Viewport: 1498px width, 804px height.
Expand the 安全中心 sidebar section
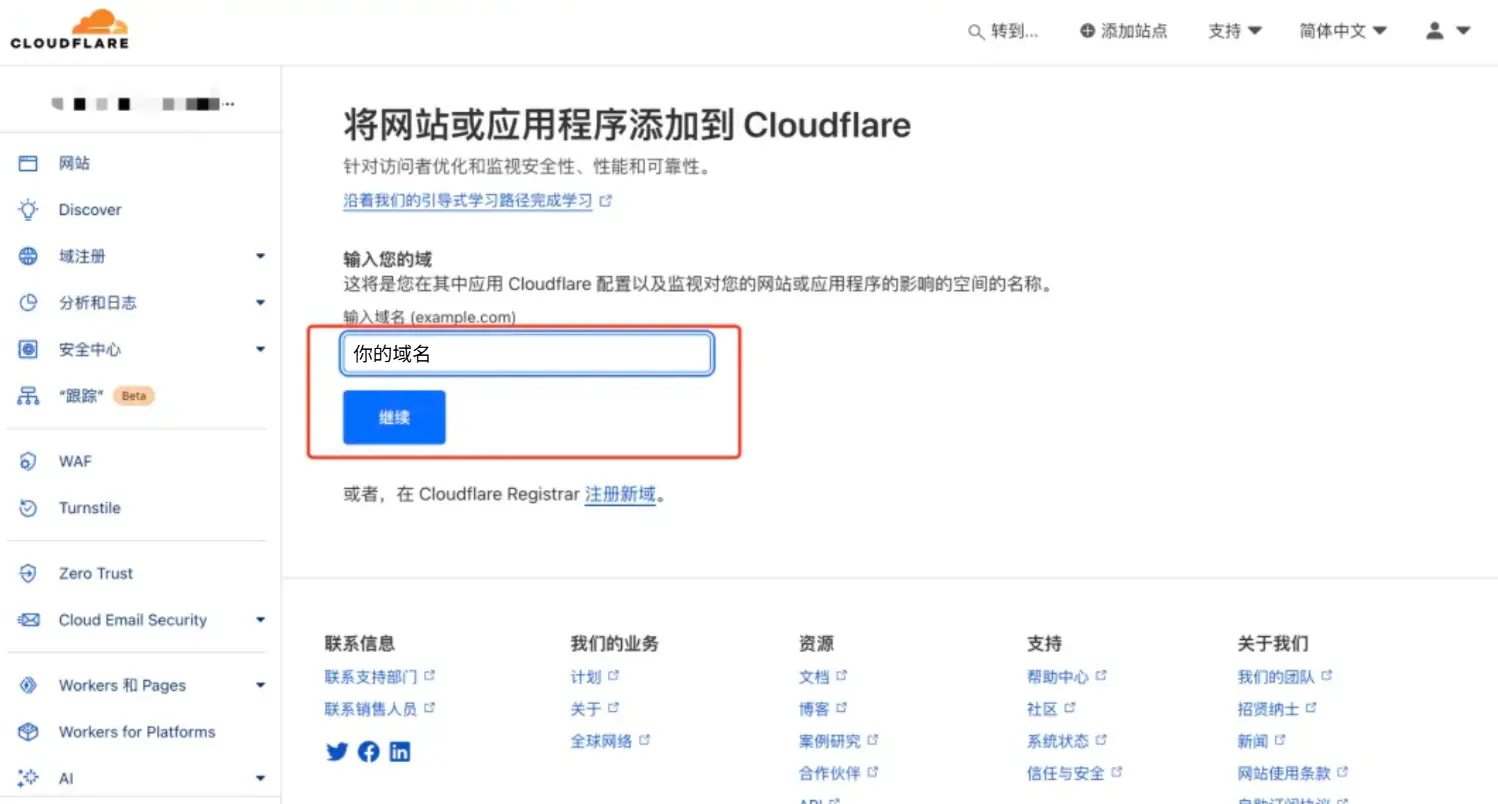point(260,350)
